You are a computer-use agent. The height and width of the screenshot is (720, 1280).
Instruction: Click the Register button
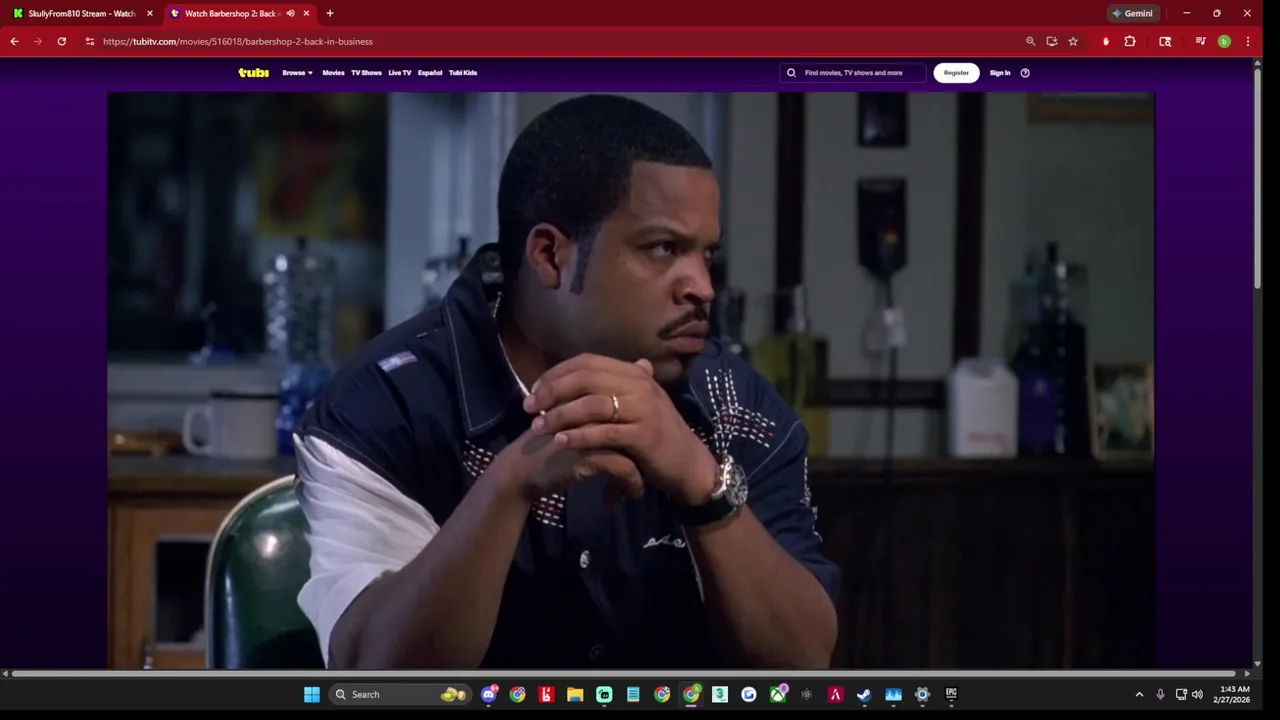tap(956, 72)
